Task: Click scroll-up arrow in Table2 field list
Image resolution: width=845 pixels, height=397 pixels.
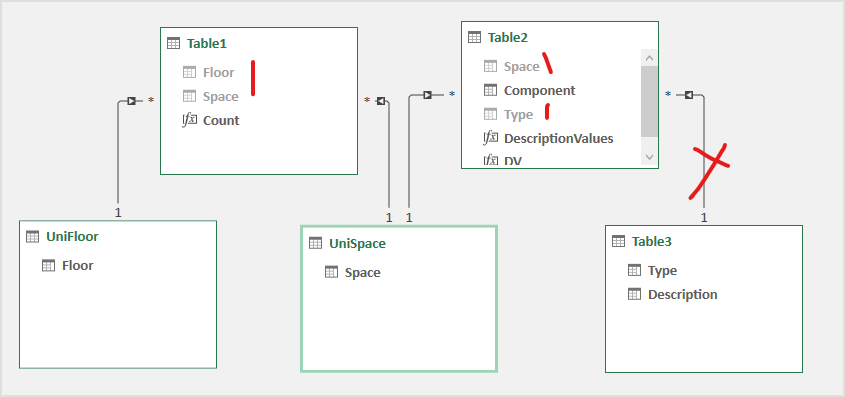Action: click(x=649, y=58)
